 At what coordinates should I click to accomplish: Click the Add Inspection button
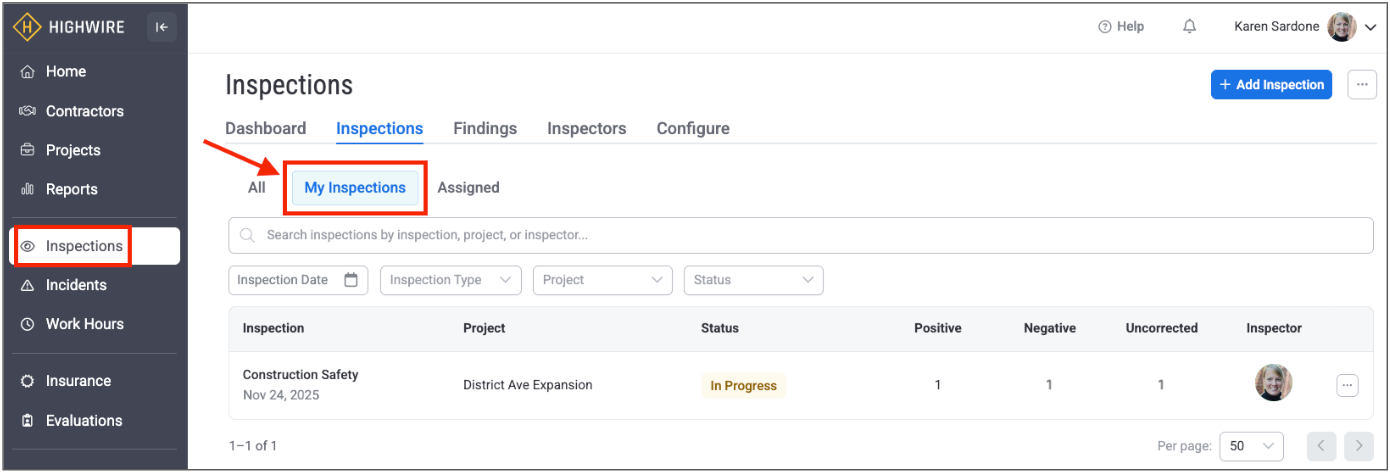(x=1271, y=85)
